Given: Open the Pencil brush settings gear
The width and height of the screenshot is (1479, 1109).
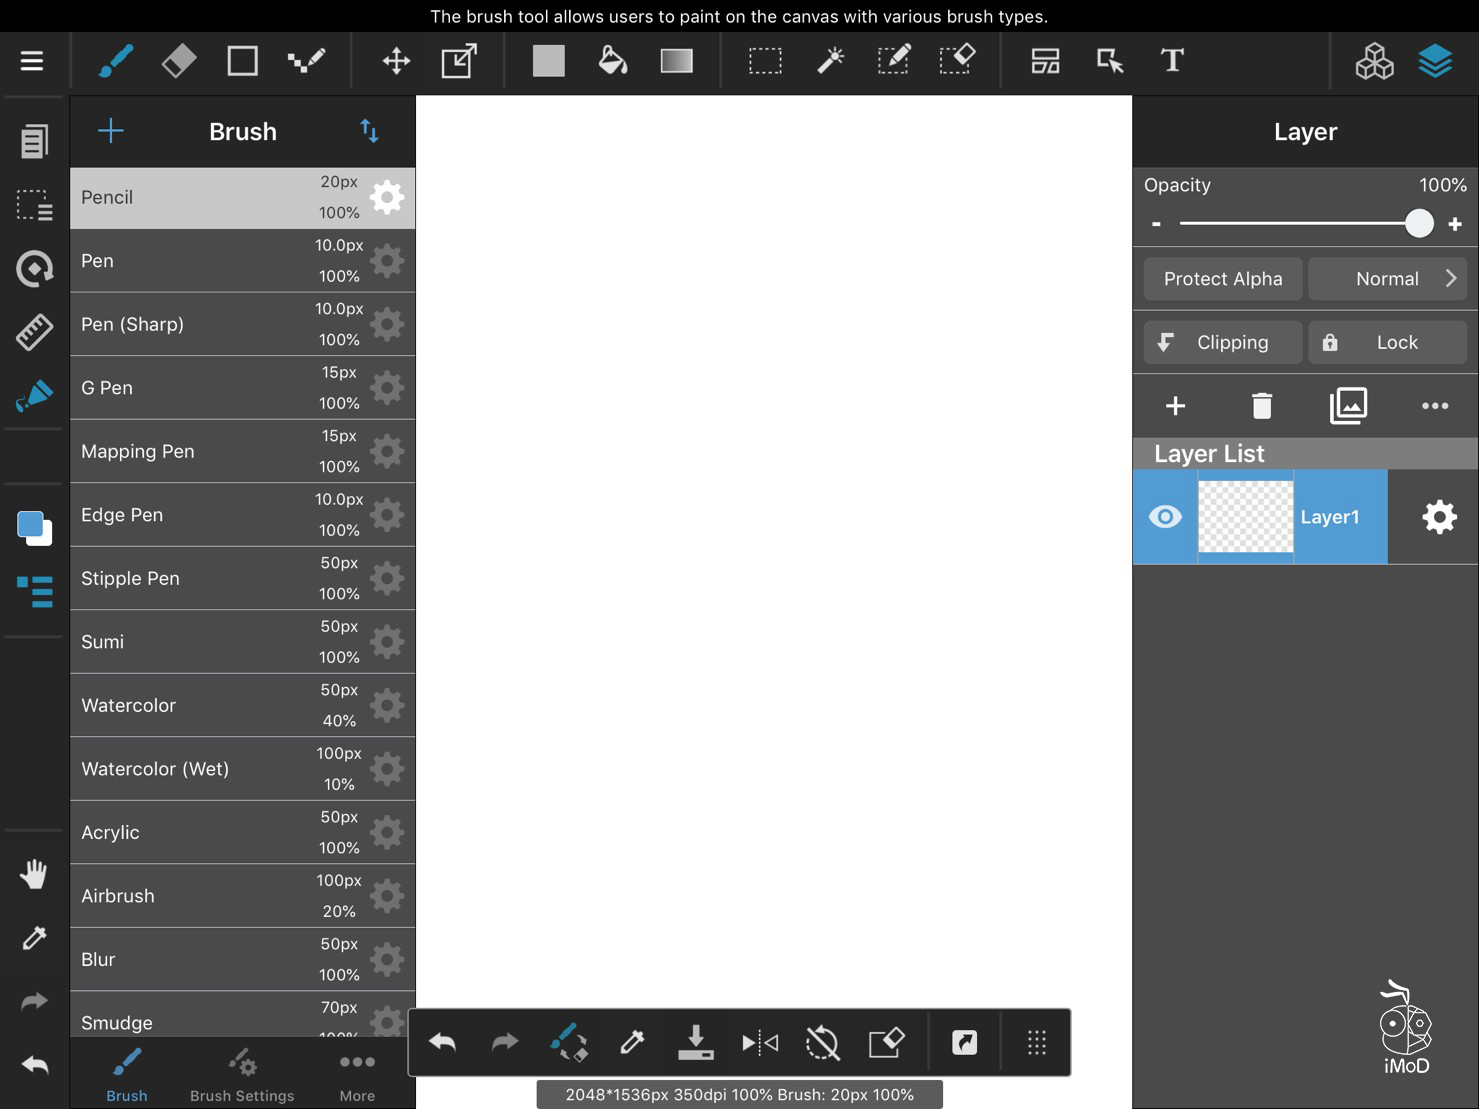Looking at the screenshot, I should pyautogui.click(x=386, y=197).
